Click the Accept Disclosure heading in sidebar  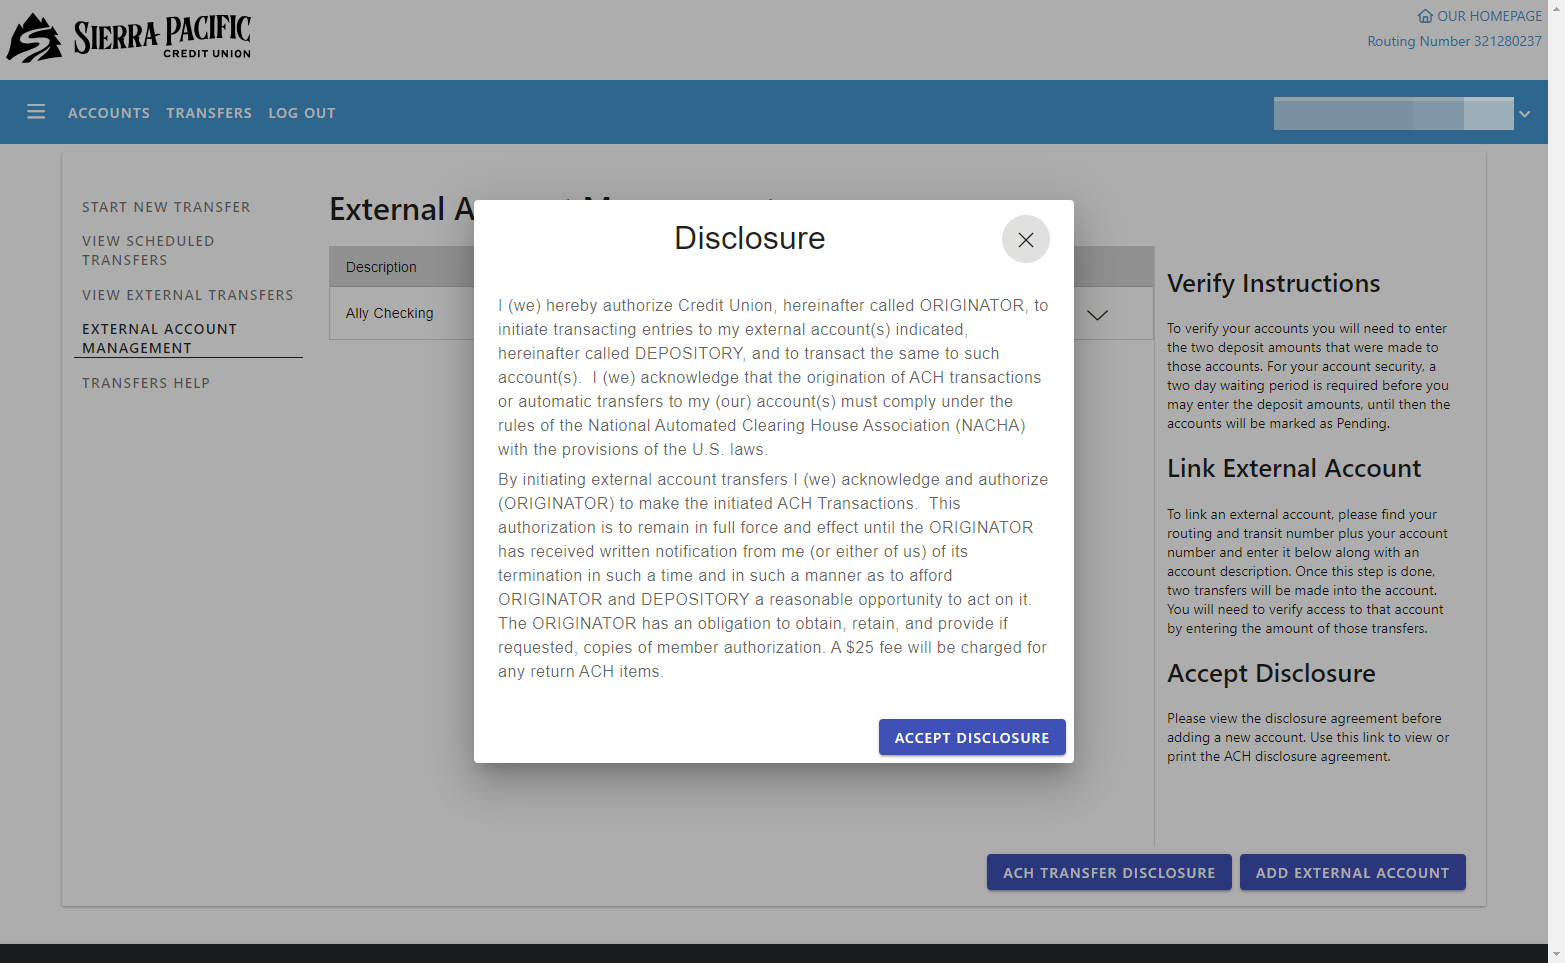point(1271,673)
